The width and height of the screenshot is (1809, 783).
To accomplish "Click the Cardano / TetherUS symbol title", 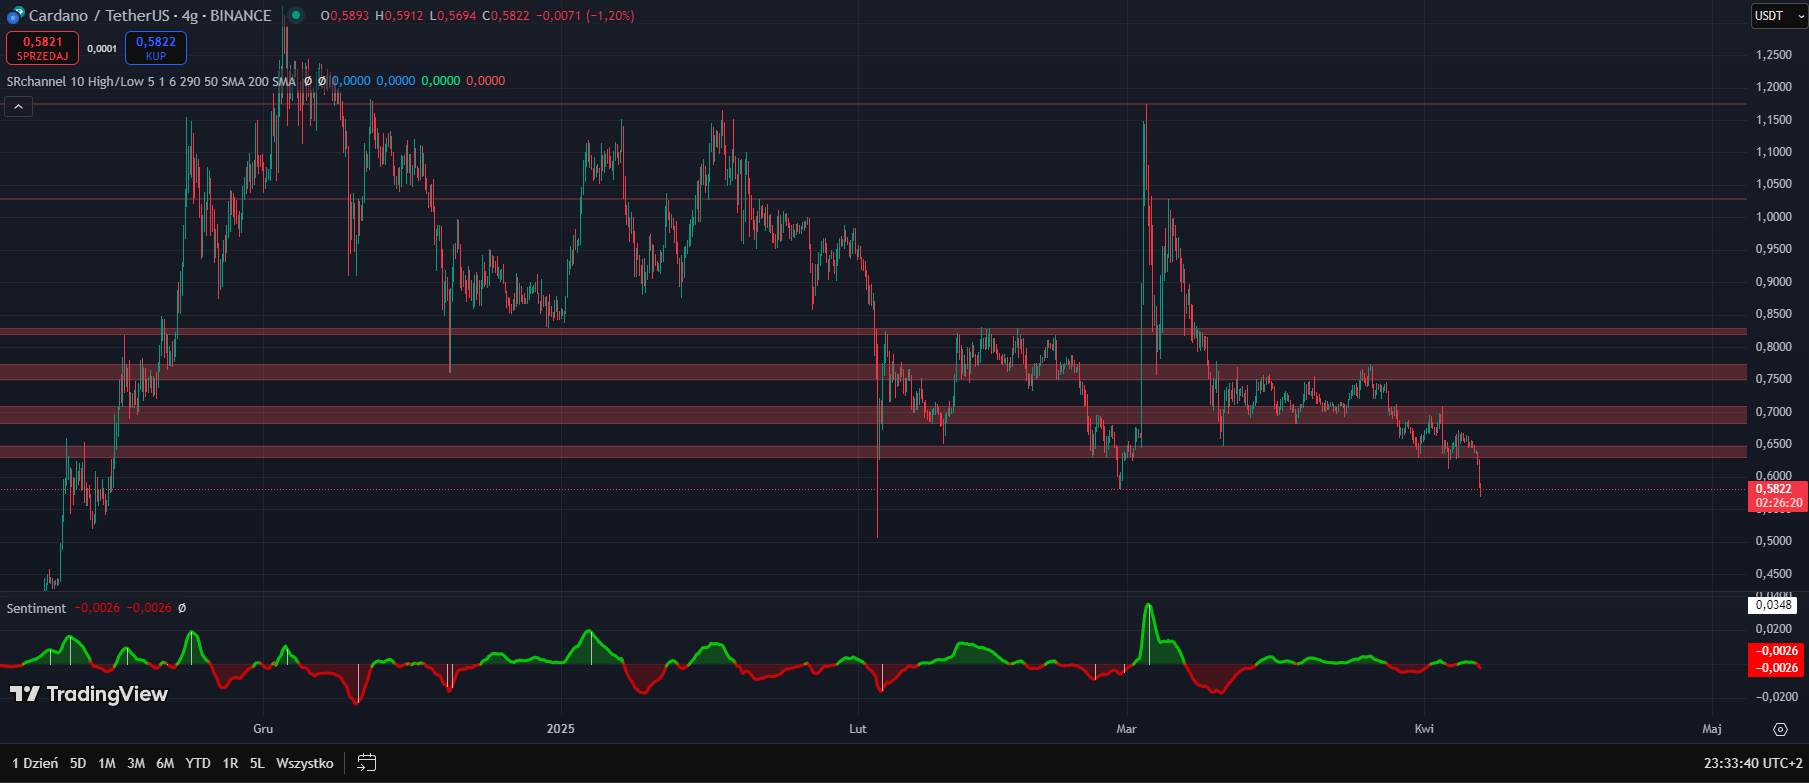I will pyautogui.click(x=150, y=16).
